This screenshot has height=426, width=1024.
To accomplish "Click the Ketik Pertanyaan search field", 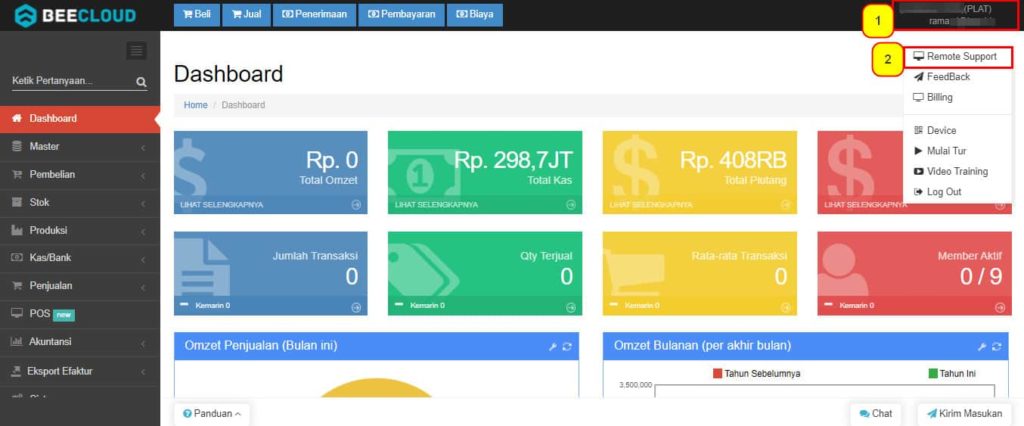I will [x=70, y=81].
